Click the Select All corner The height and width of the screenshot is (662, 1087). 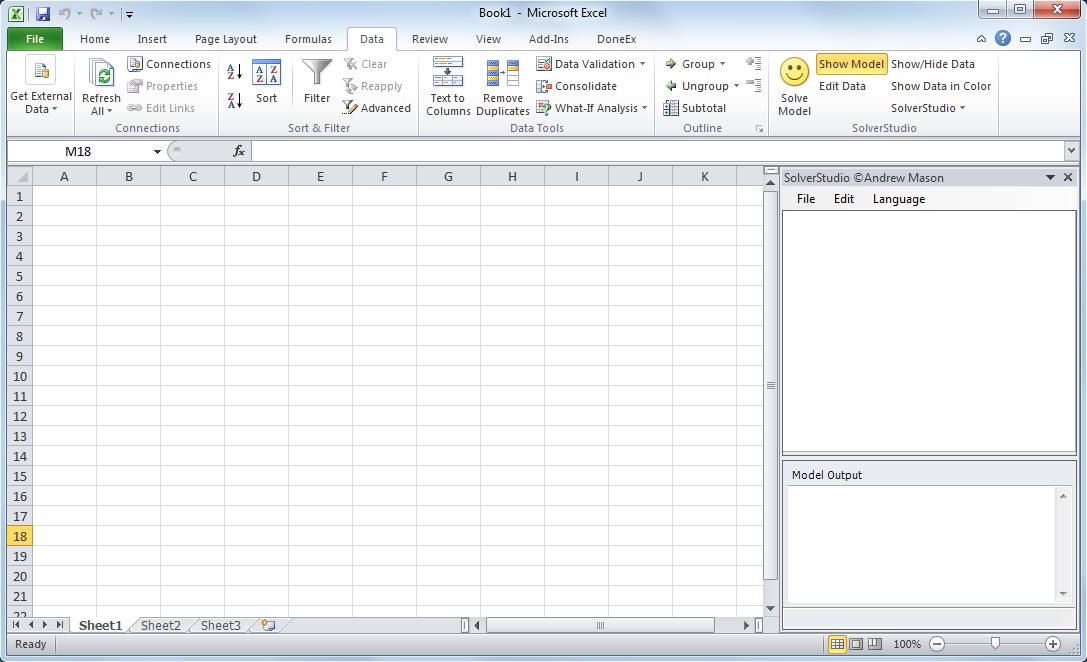click(x=20, y=176)
